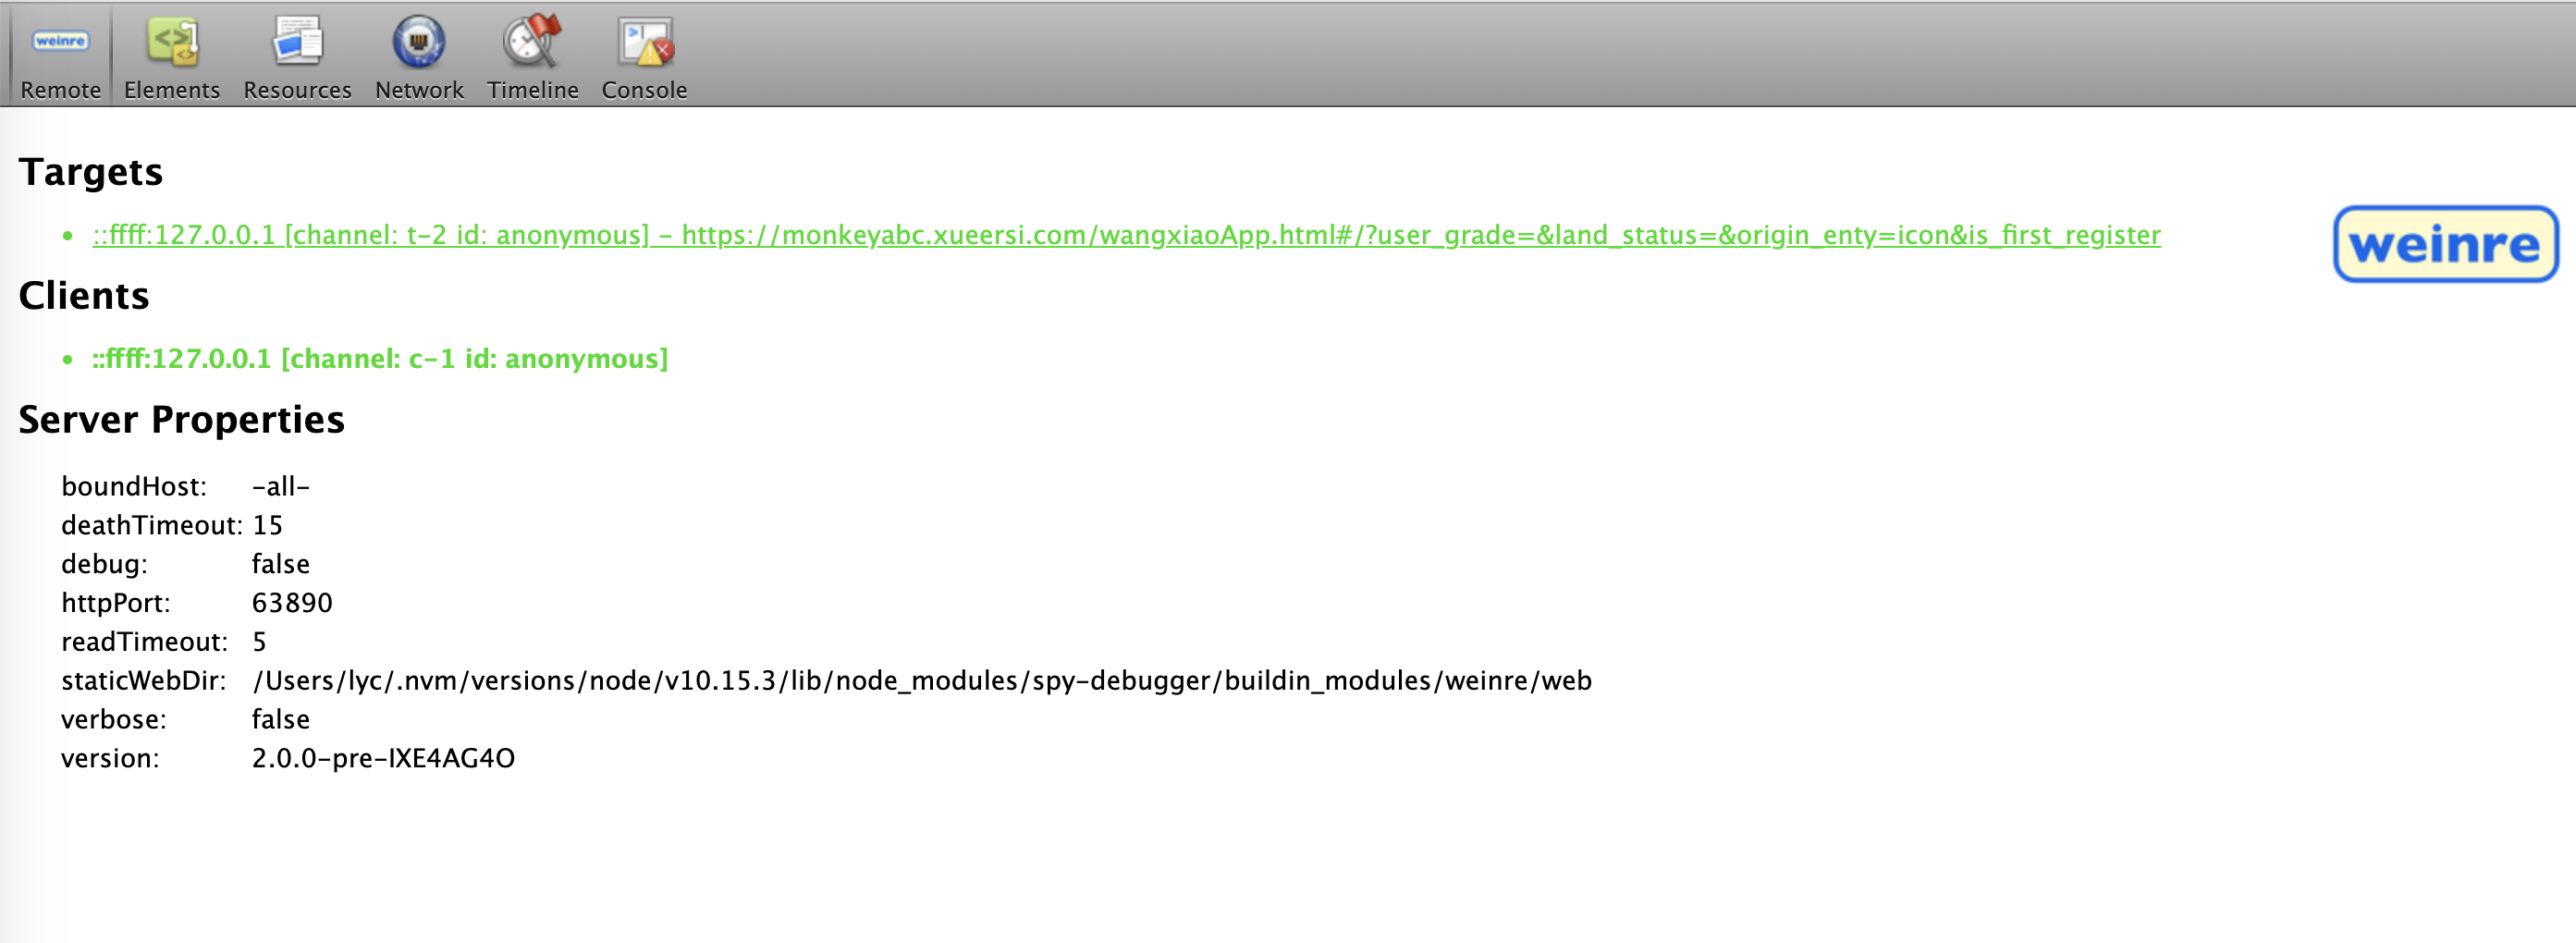Click the Targets heading

coord(91,172)
